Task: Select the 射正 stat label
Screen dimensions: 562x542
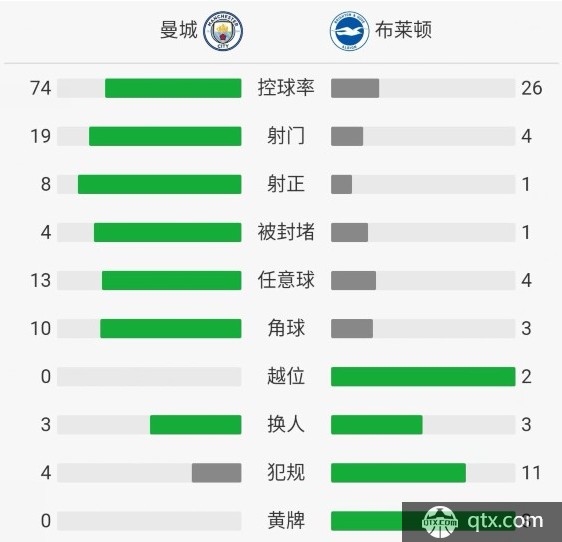Action: 286,184
